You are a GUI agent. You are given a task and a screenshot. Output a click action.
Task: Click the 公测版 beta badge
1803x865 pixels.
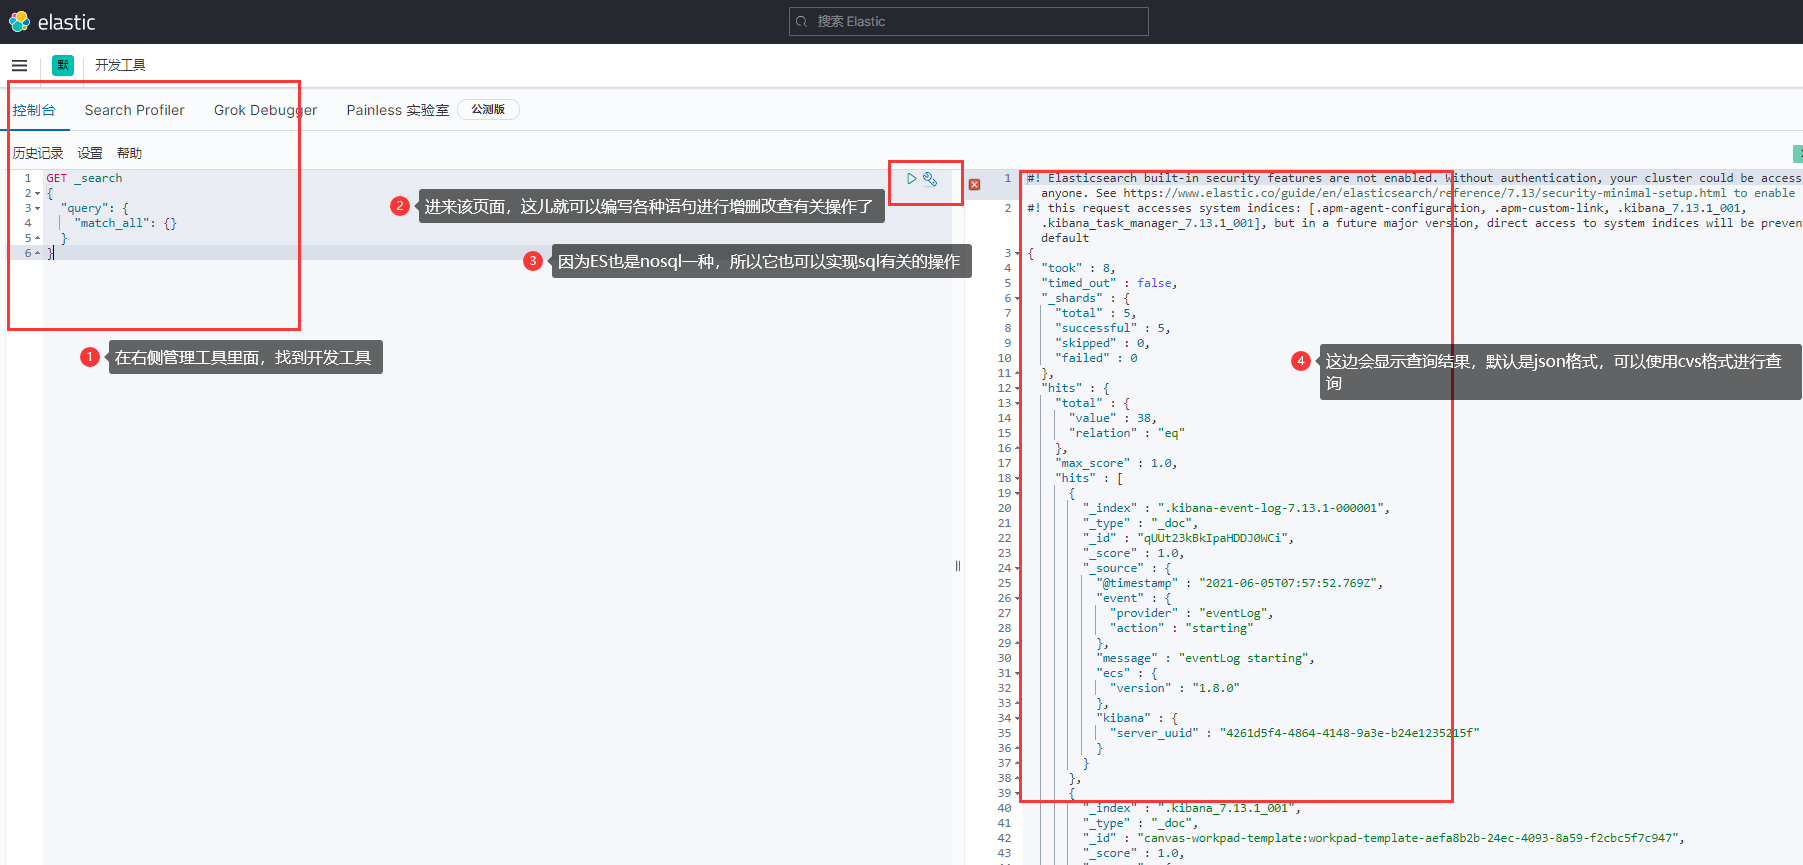coord(488,109)
